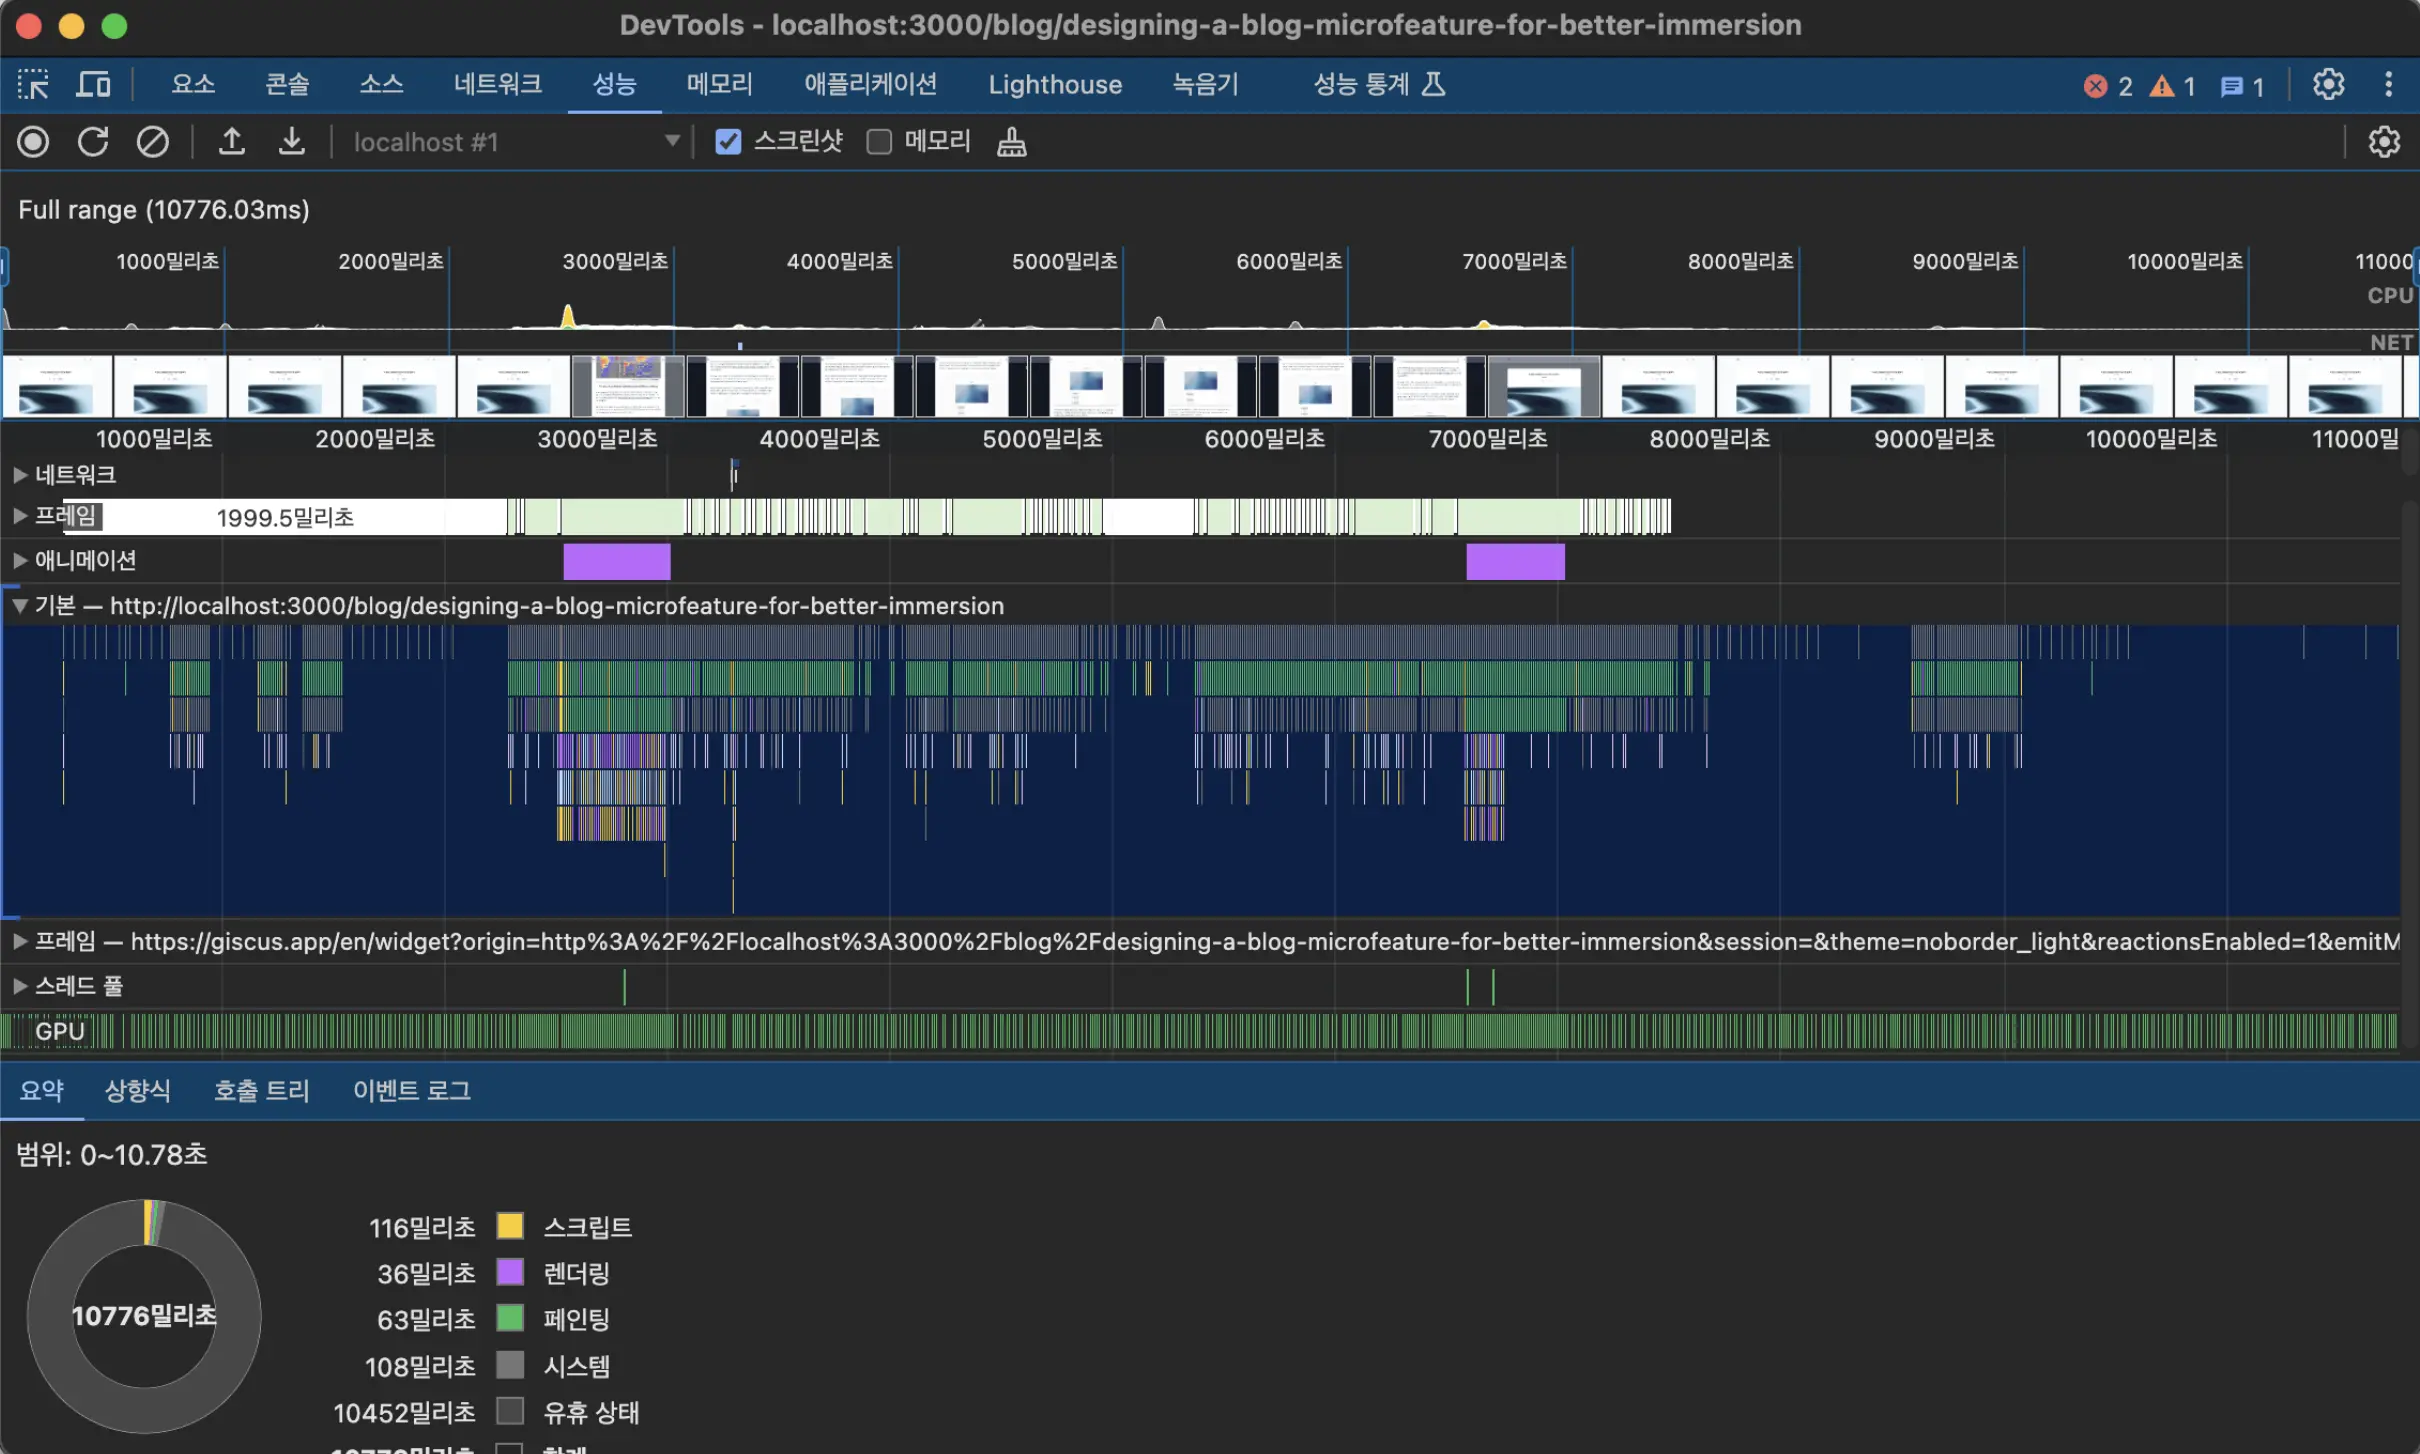Screen dimensions: 2420x1454
Task: Uncheck the 스크린샷 checkbox
Action: click(x=727, y=141)
